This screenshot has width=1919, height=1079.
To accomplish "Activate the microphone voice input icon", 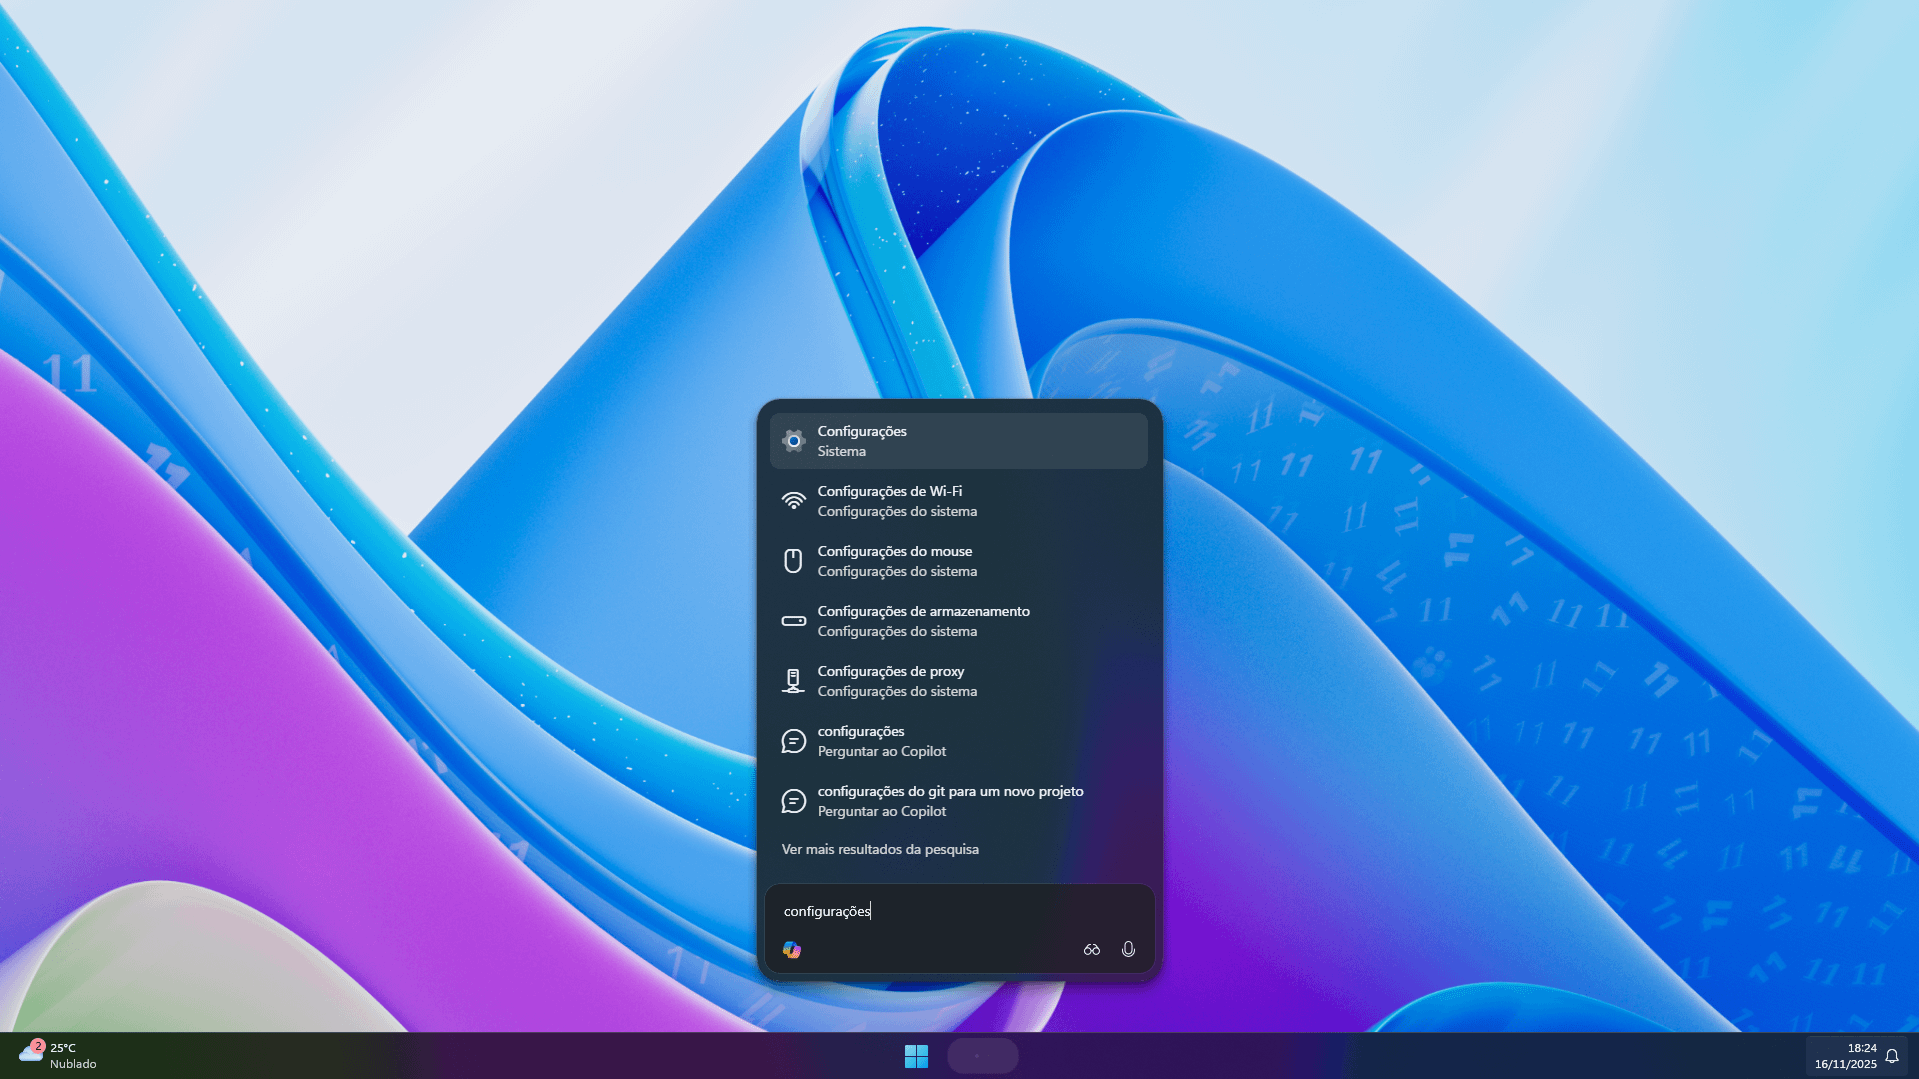I will coord(1128,949).
